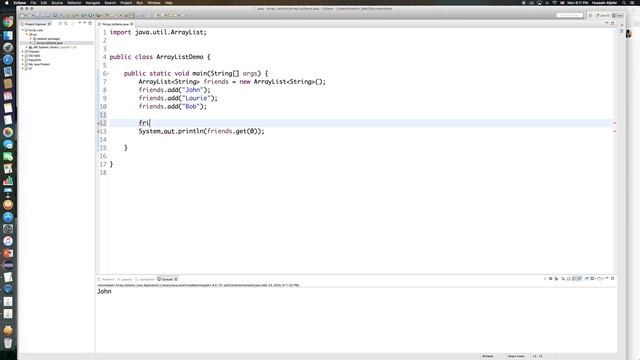
Task: Open the Trash in the Dock
Action: [x=8, y=343]
